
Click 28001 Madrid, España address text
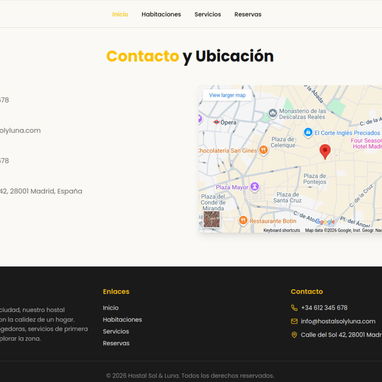click(46, 191)
